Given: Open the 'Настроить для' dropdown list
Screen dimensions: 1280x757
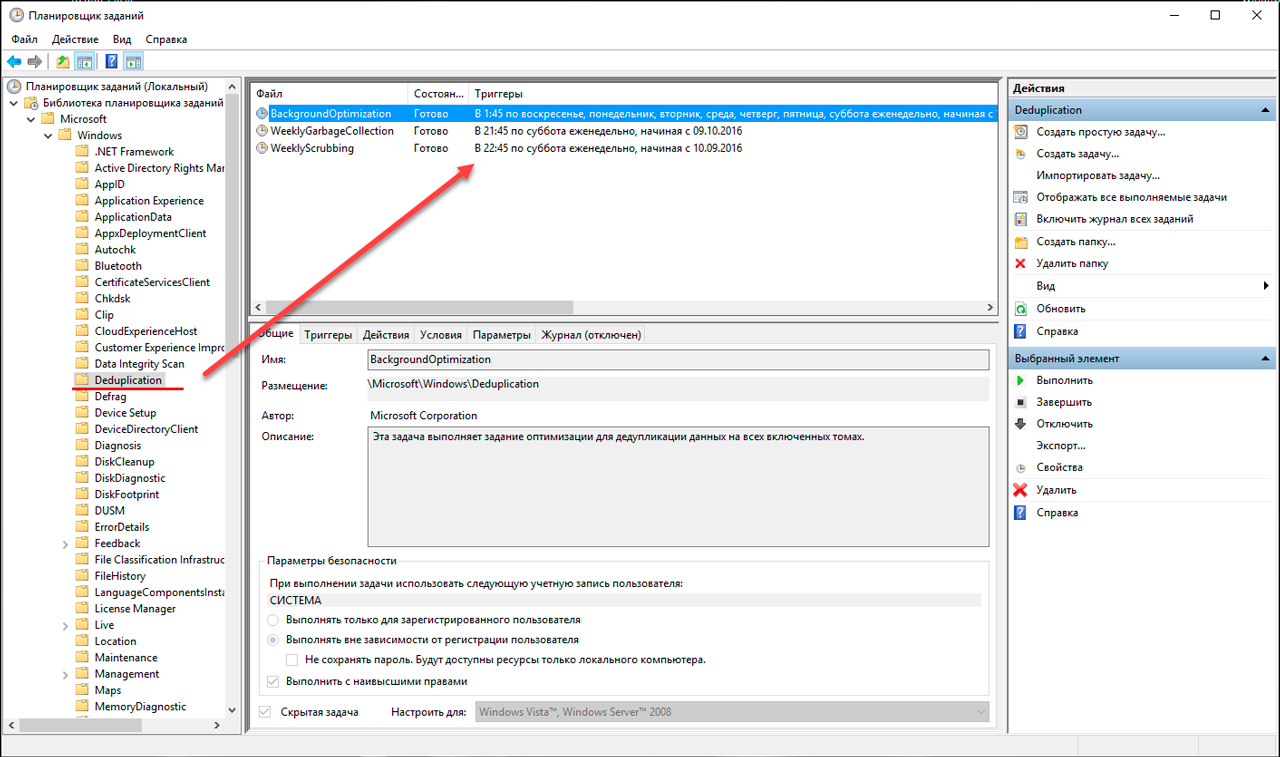Looking at the screenshot, I should click(x=979, y=712).
